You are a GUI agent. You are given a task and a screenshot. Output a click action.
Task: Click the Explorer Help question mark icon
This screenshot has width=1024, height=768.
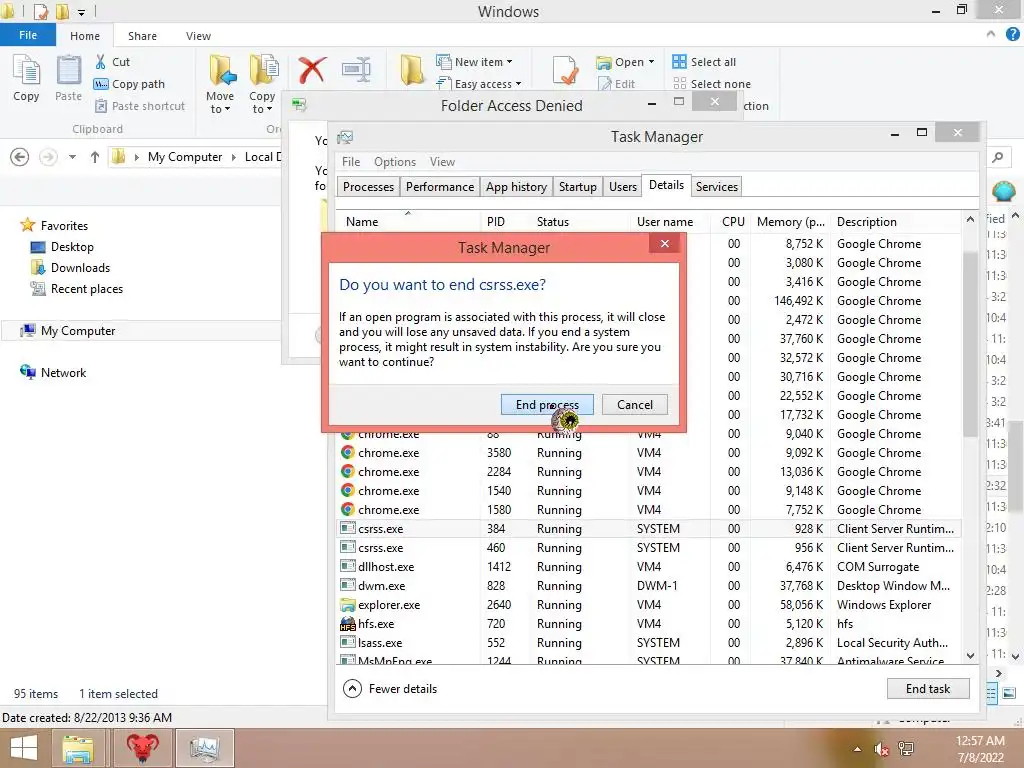coord(1012,35)
